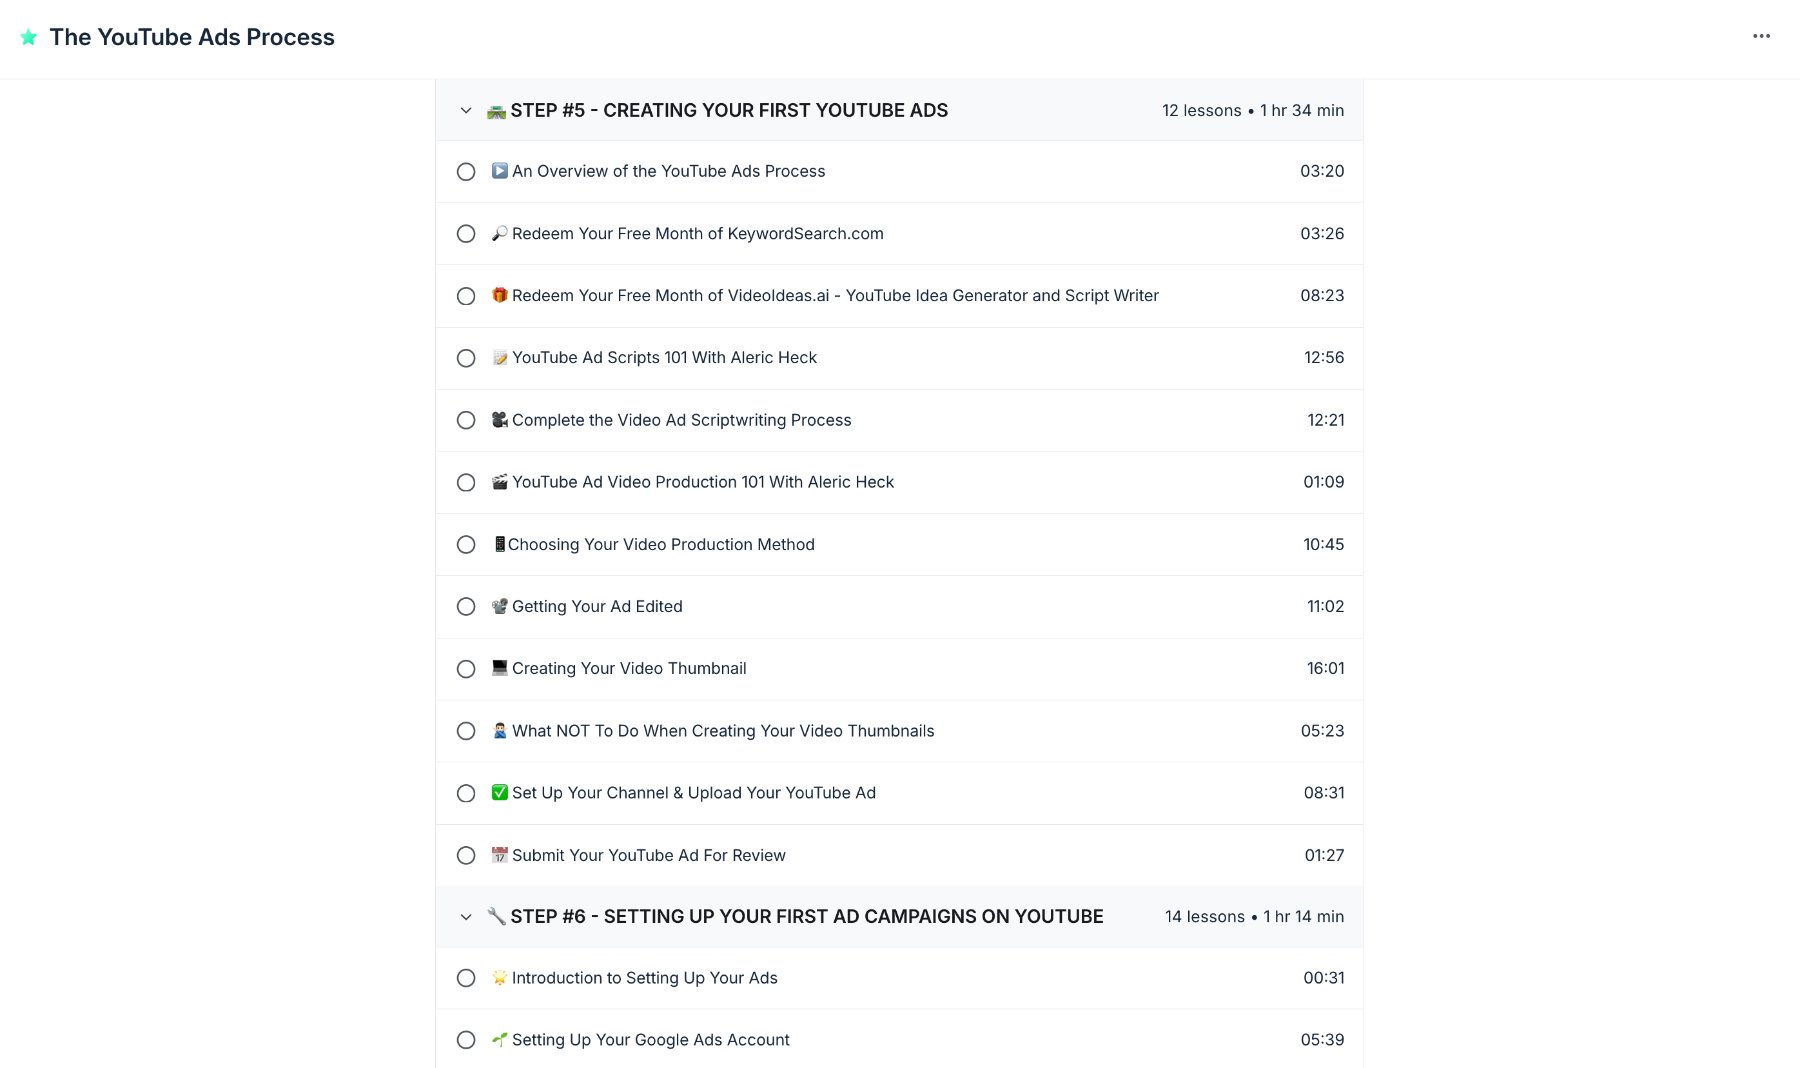Click the memo emoji before 'YouTube Ad Scripts 101'
The image size is (1800, 1068).
[x=500, y=357]
